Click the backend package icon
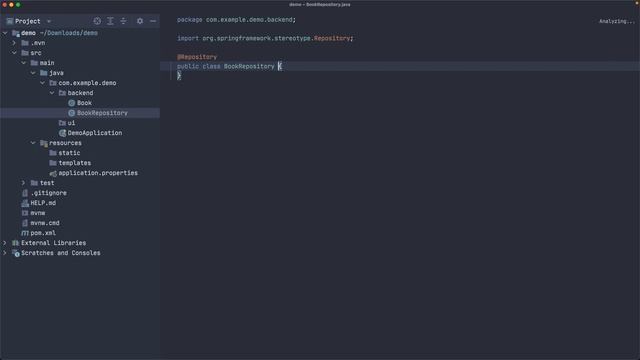The height and width of the screenshot is (360, 640). pyautogui.click(x=62, y=93)
